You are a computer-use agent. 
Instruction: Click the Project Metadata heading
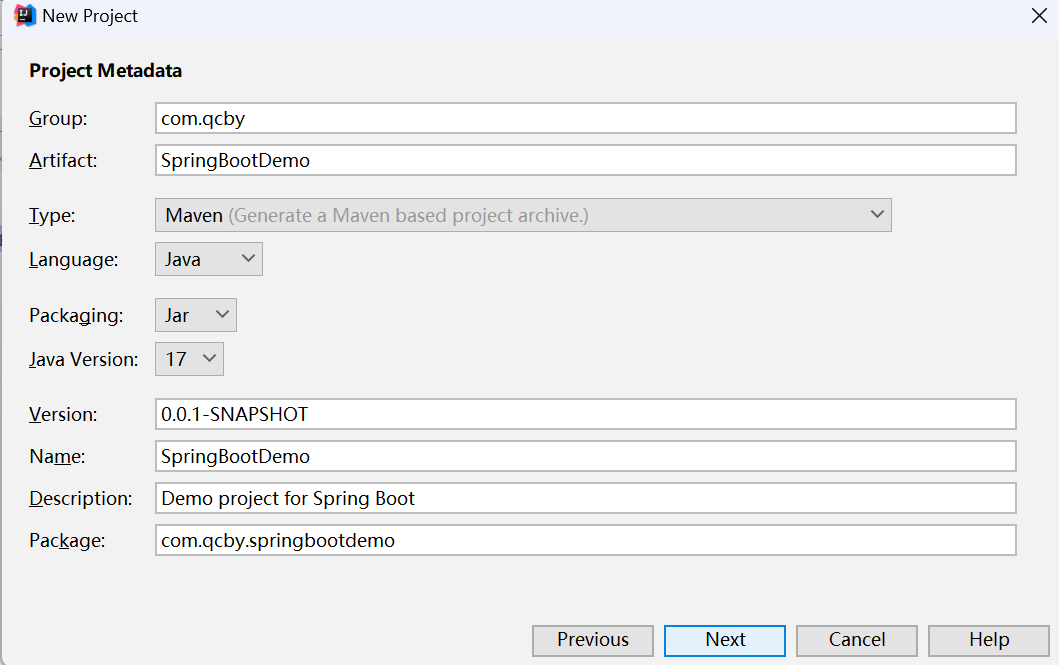(x=105, y=70)
